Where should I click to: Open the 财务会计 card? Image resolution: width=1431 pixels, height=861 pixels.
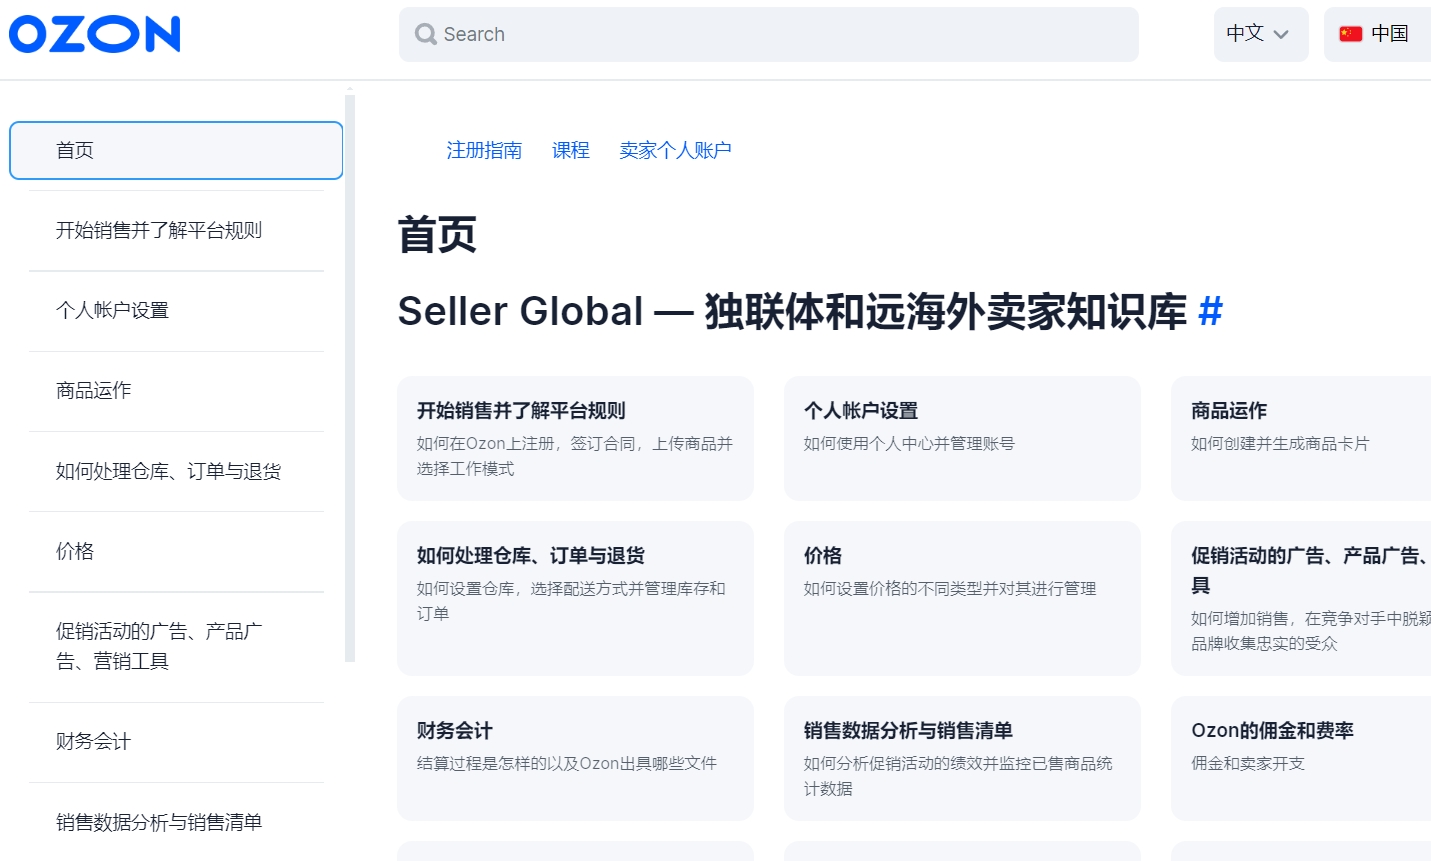pyautogui.click(x=575, y=758)
